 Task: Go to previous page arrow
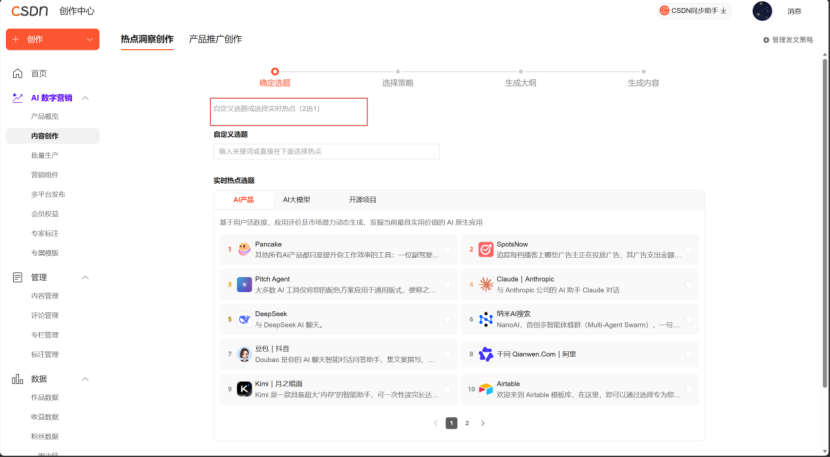tap(436, 423)
